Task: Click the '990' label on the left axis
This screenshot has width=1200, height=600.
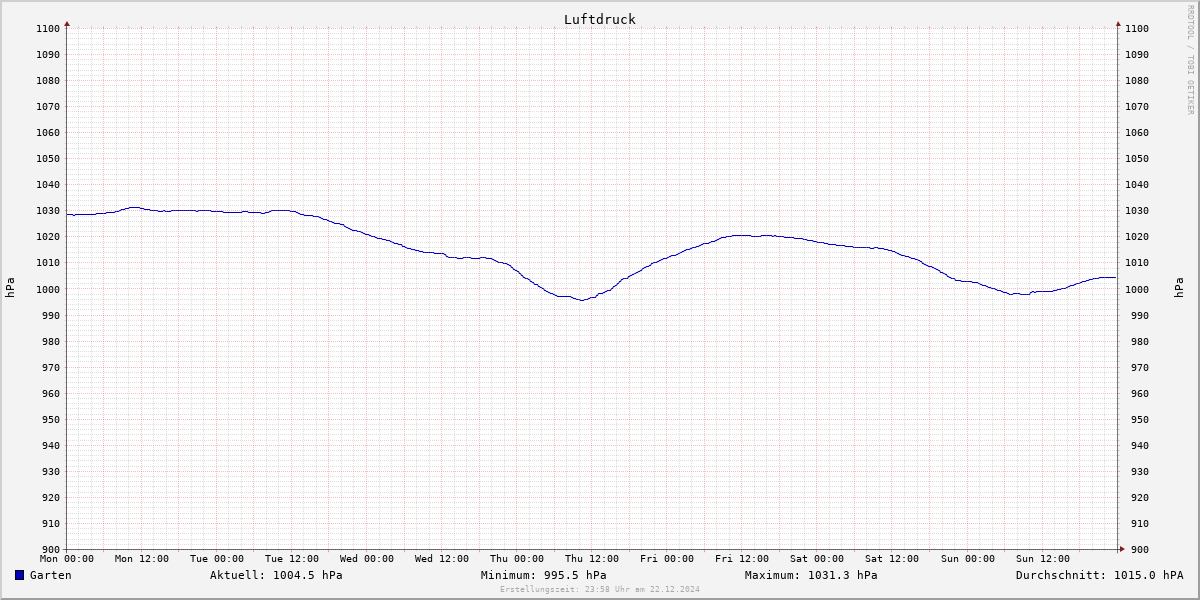Action: coord(52,315)
